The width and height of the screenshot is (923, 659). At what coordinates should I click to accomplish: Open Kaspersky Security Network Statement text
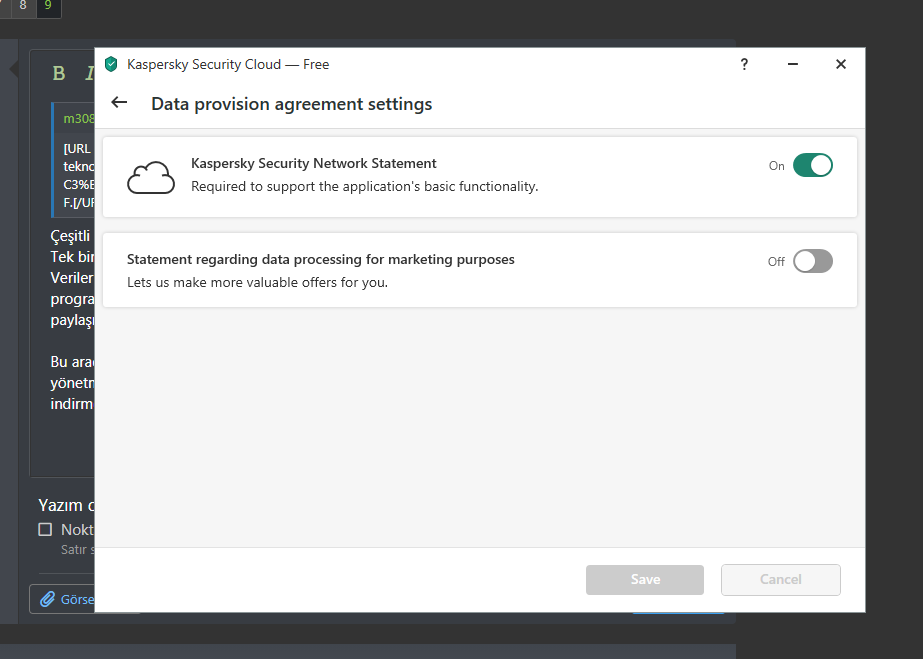coord(313,163)
